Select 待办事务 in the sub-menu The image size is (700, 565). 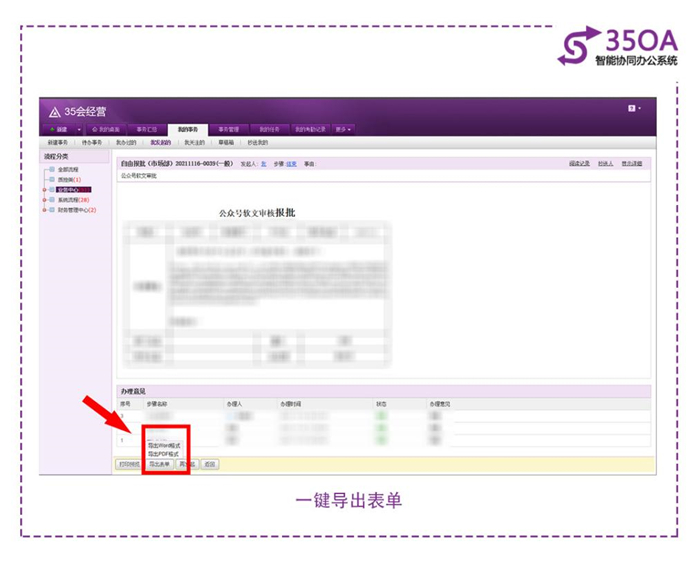coord(92,143)
